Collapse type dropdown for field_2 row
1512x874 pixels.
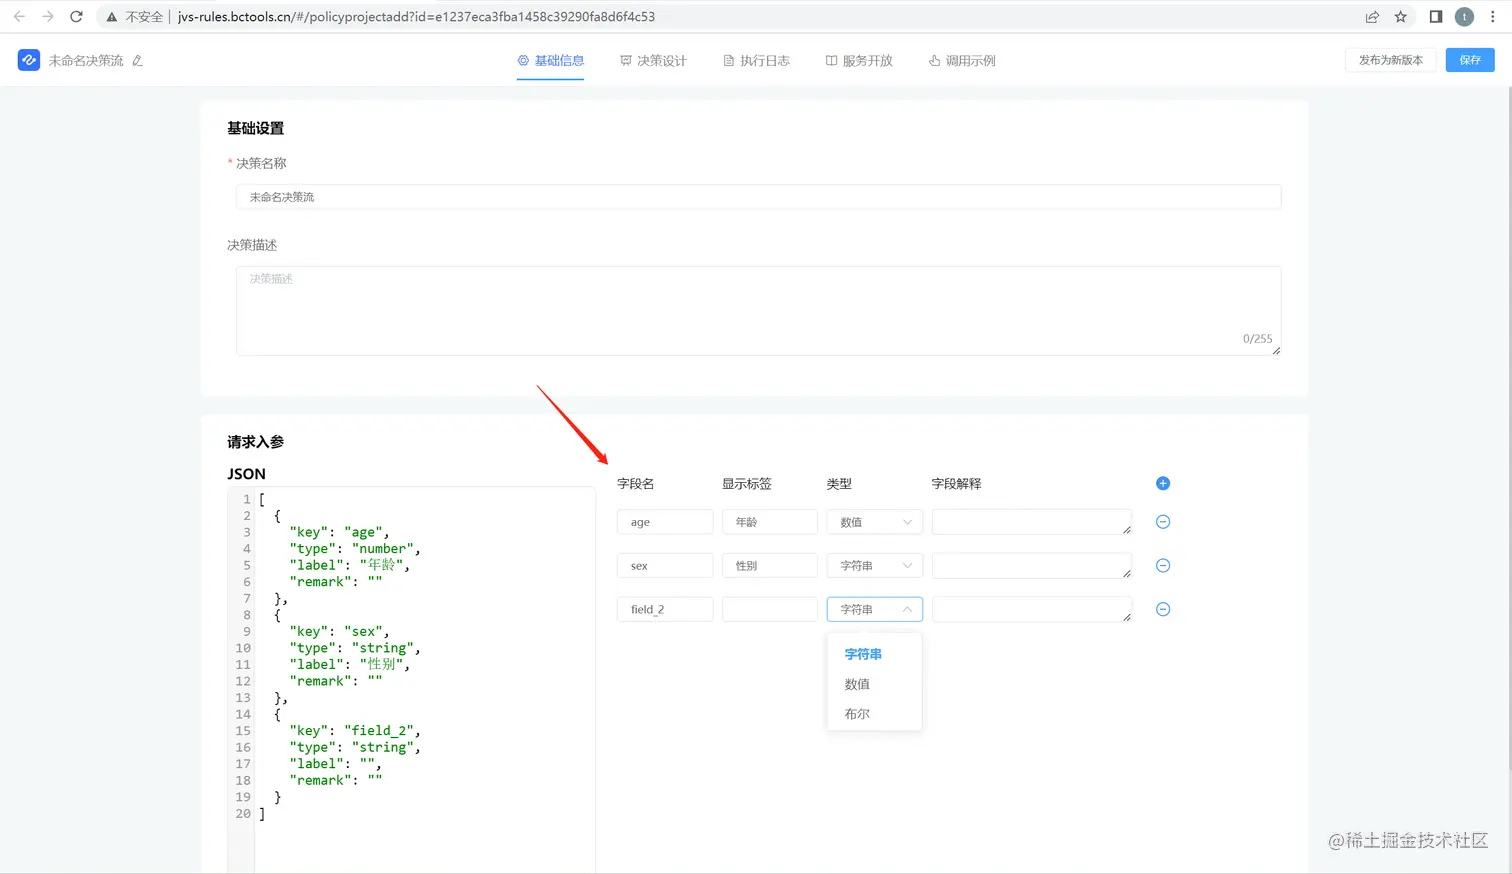[x=874, y=609]
